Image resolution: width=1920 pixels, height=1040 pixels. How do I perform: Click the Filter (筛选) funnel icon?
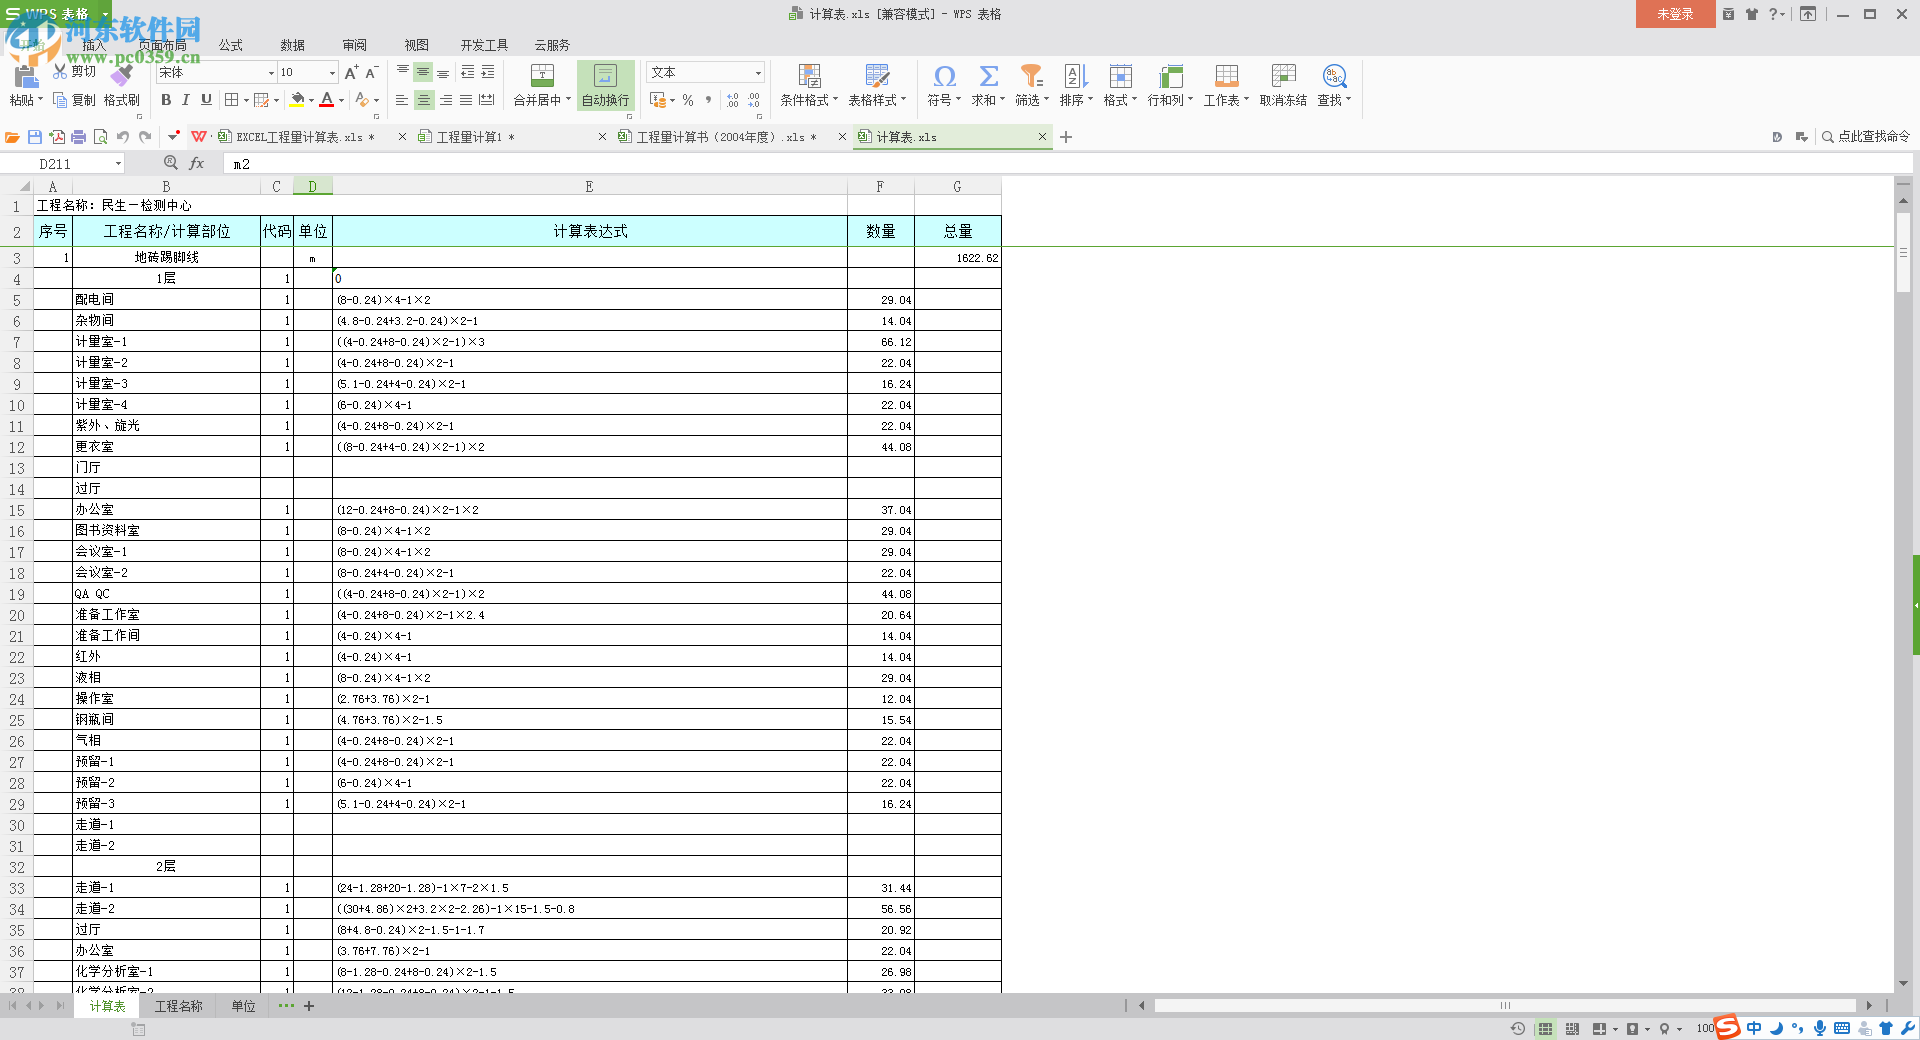coord(1030,76)
